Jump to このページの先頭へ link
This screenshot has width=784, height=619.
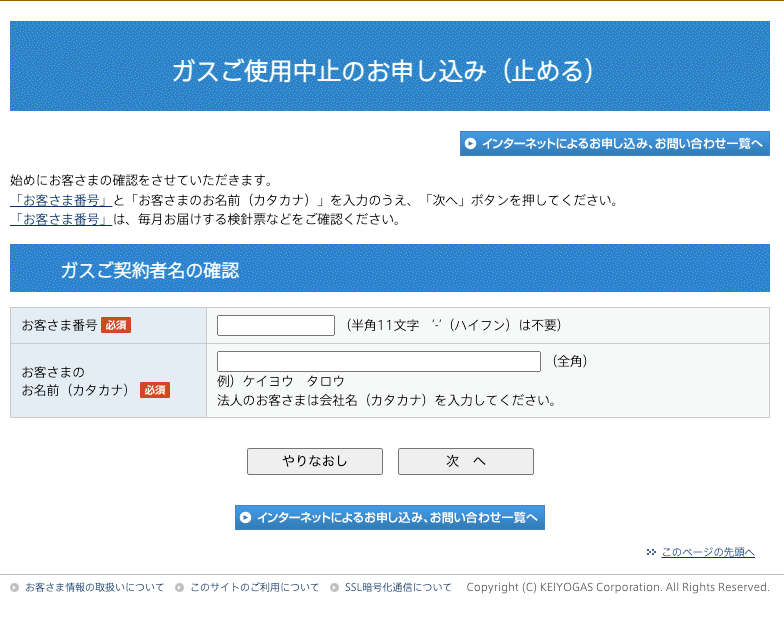tap(708, 552)
